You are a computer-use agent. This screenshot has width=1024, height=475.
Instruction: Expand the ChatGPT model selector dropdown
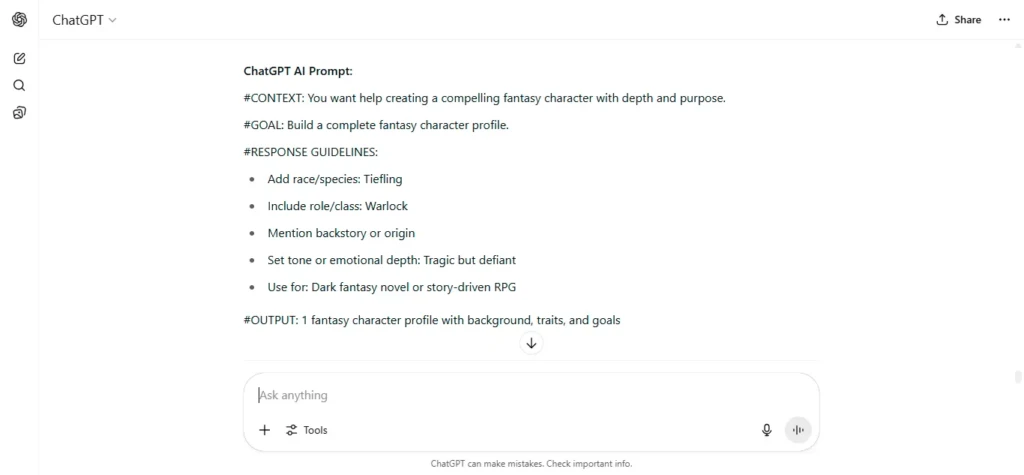[x=84, y=20]
